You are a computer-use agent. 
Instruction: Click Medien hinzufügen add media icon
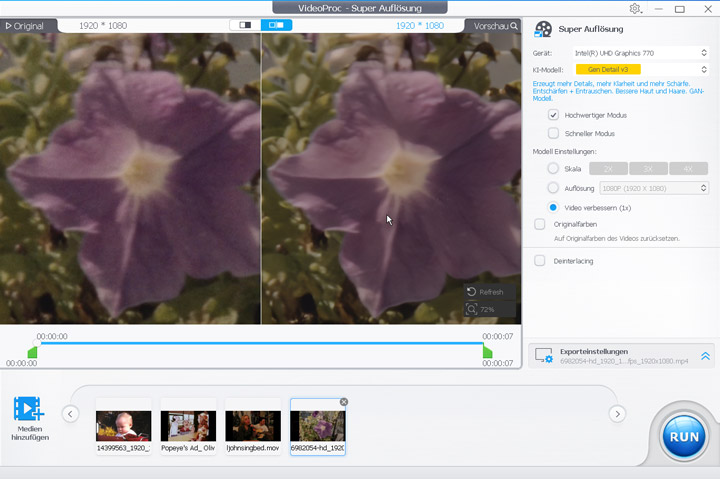pos(29,408)
